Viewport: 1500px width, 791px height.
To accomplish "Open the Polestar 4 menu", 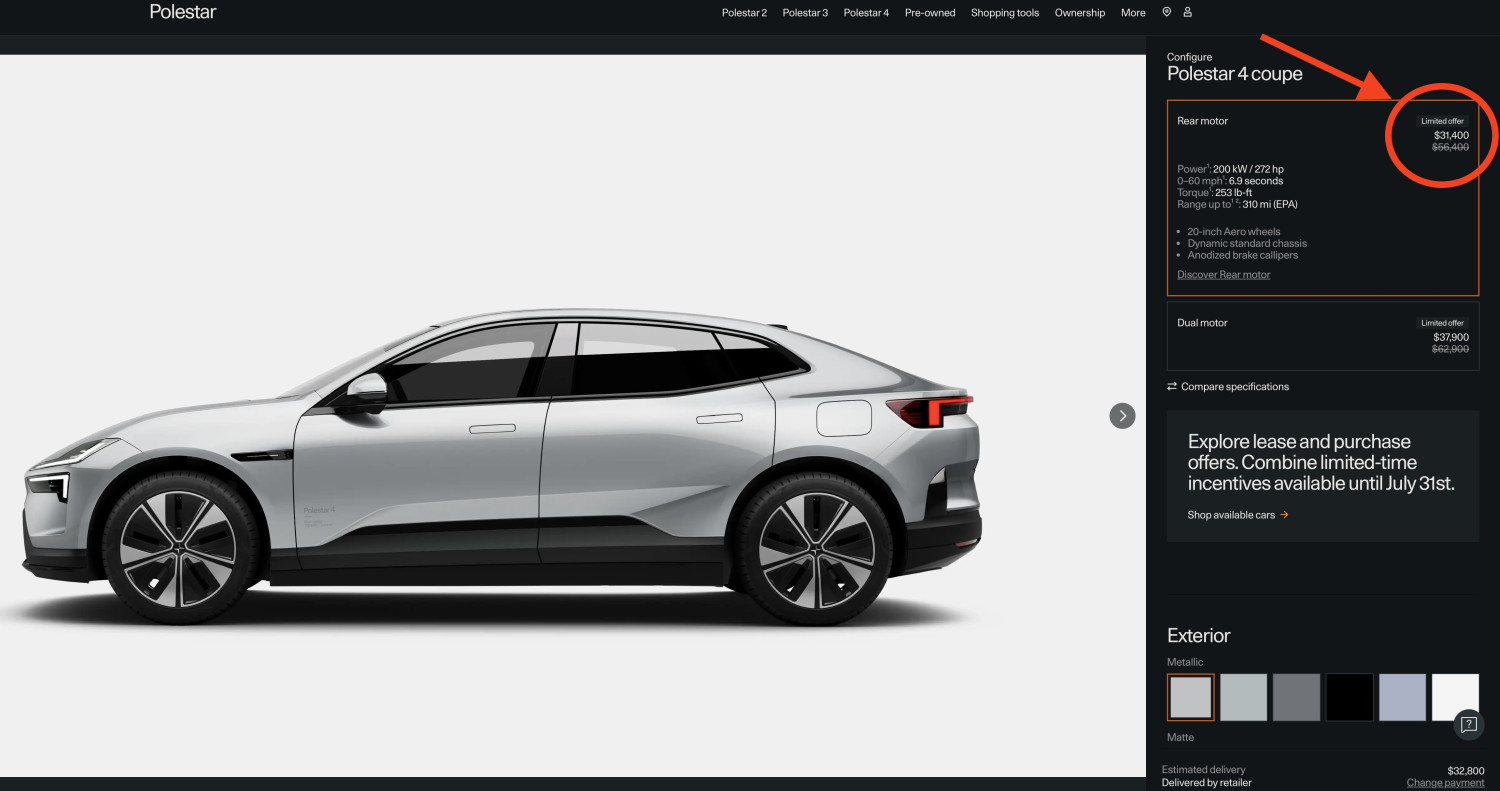I will pyautogui.click(x=866, y=13).
